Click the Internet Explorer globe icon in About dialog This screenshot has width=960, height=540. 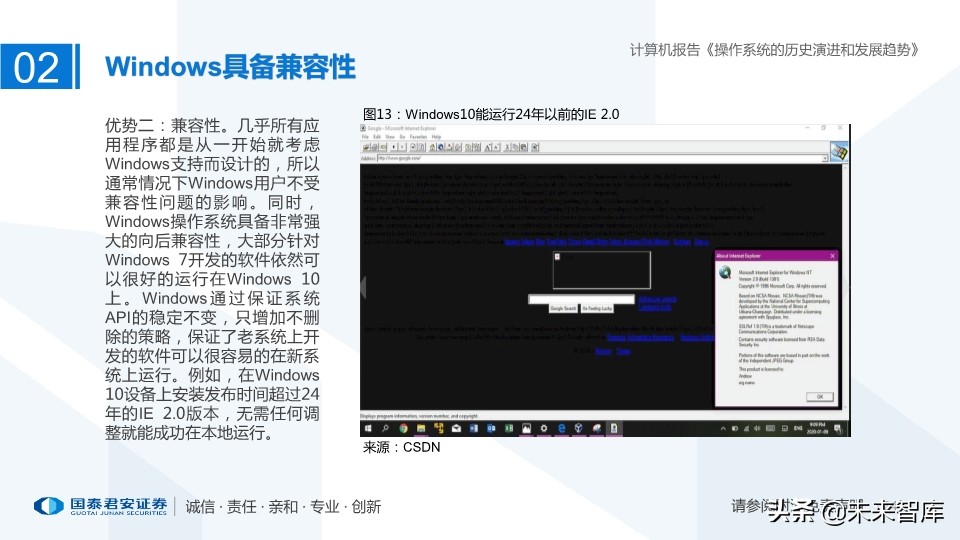tap(726, 272)
